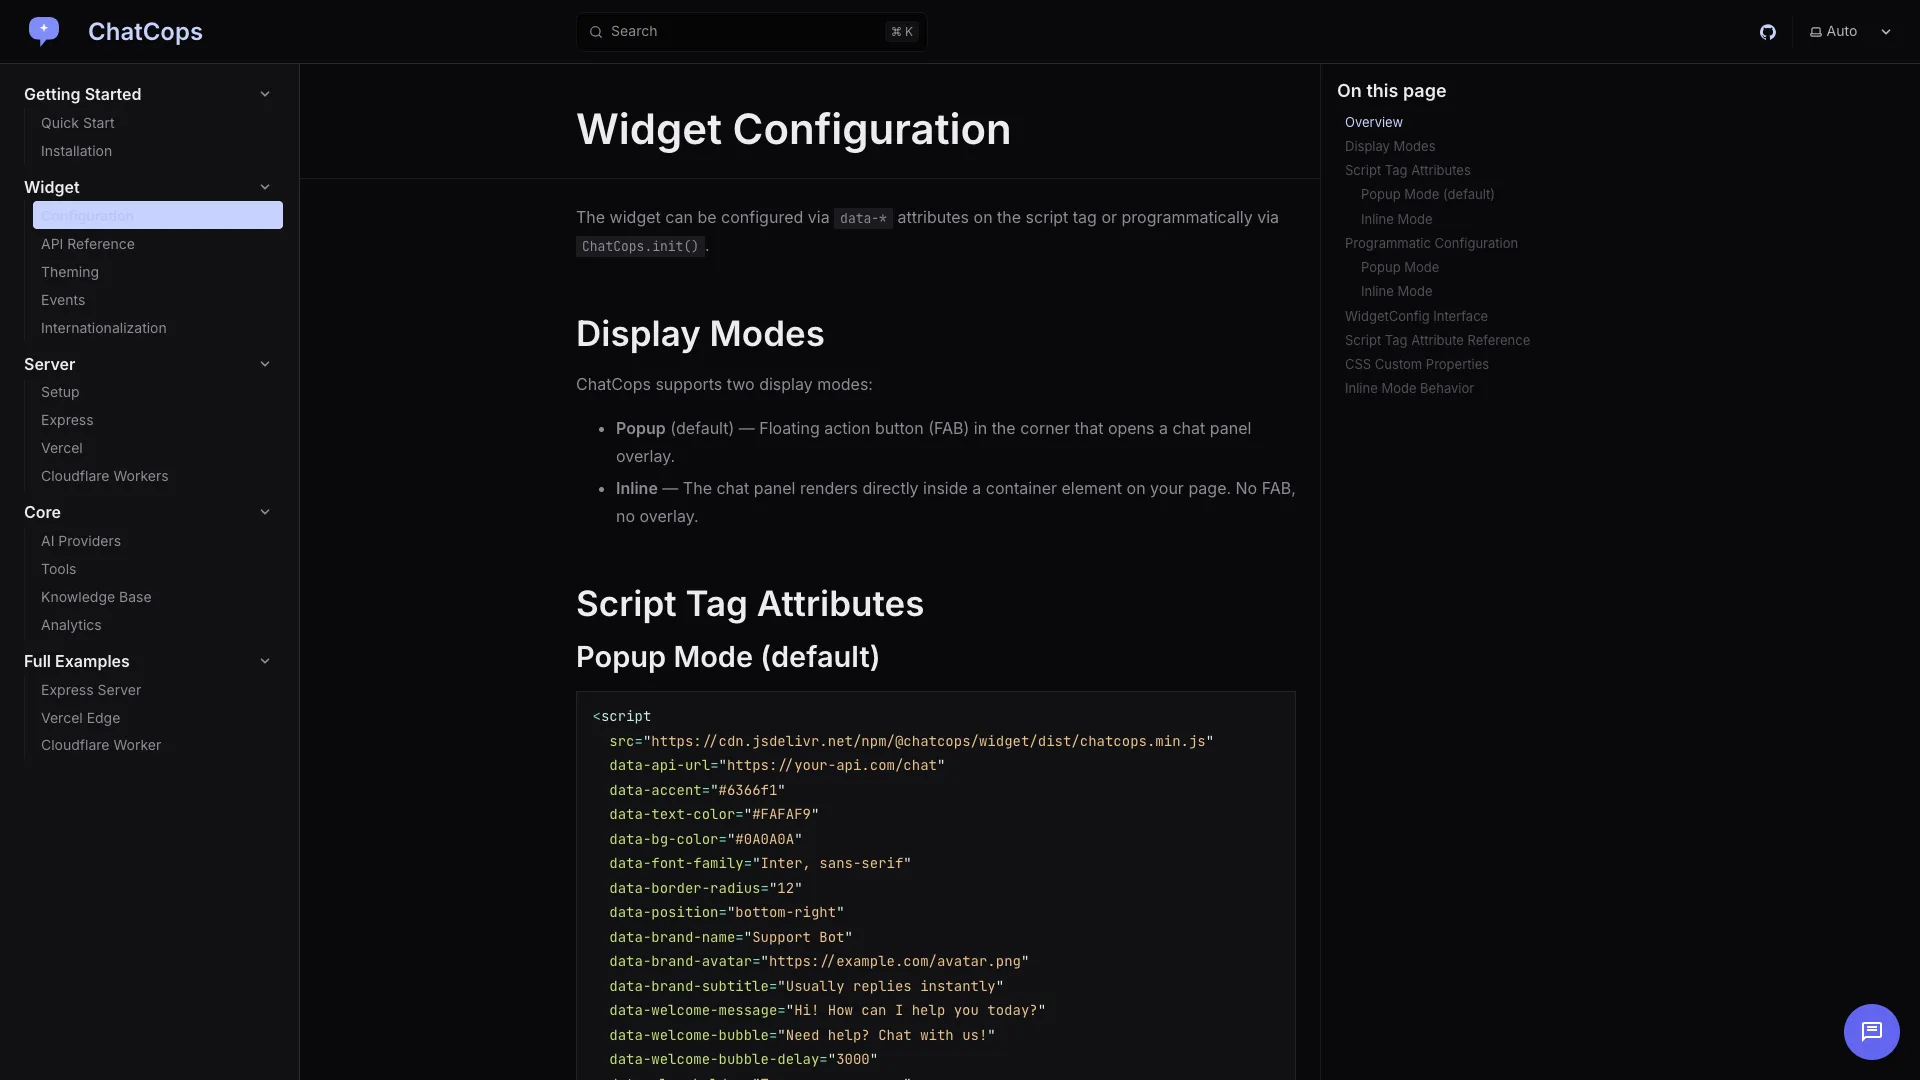Select the highlighted Configuration item
1920x1080 pixels.
(x=158, y=215)
